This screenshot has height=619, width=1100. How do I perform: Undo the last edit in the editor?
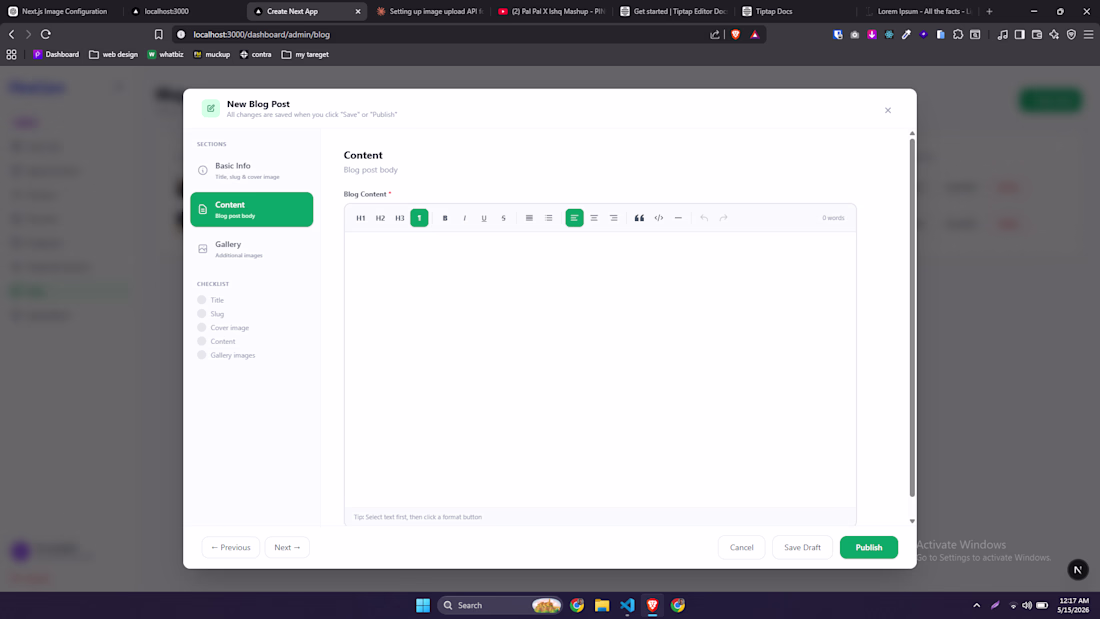[x=704, y=218]
